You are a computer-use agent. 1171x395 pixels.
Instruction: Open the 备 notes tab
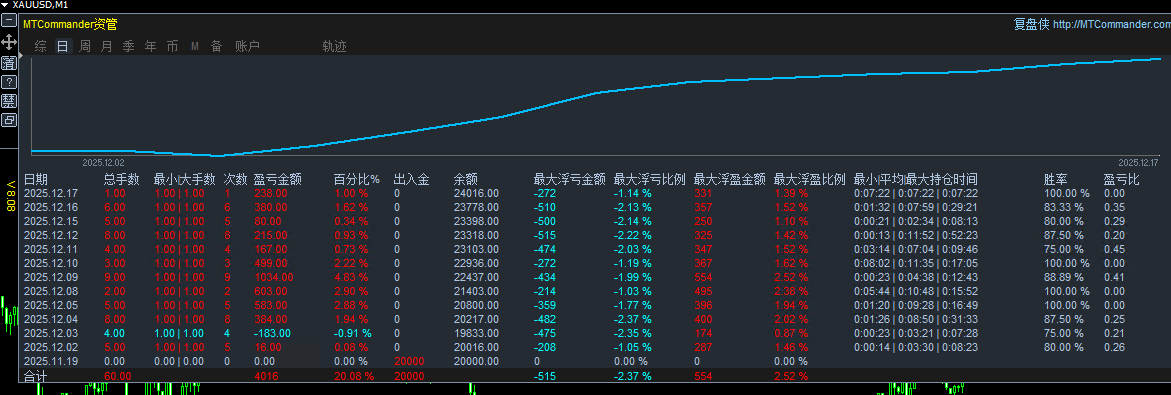(217, 46)
